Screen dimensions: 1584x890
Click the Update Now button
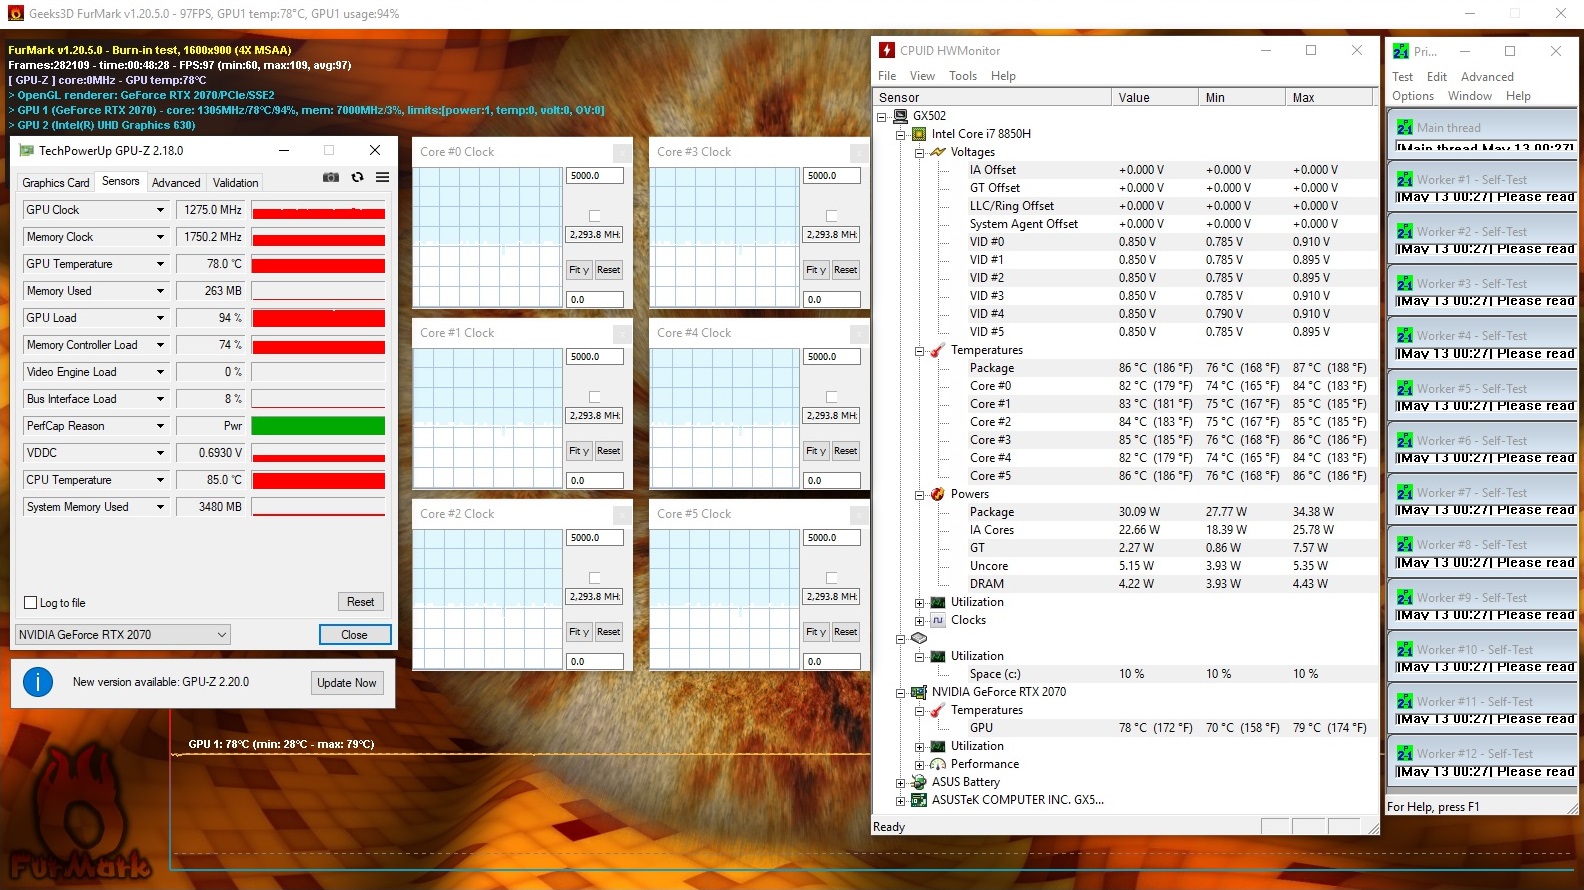pos(347,683)
